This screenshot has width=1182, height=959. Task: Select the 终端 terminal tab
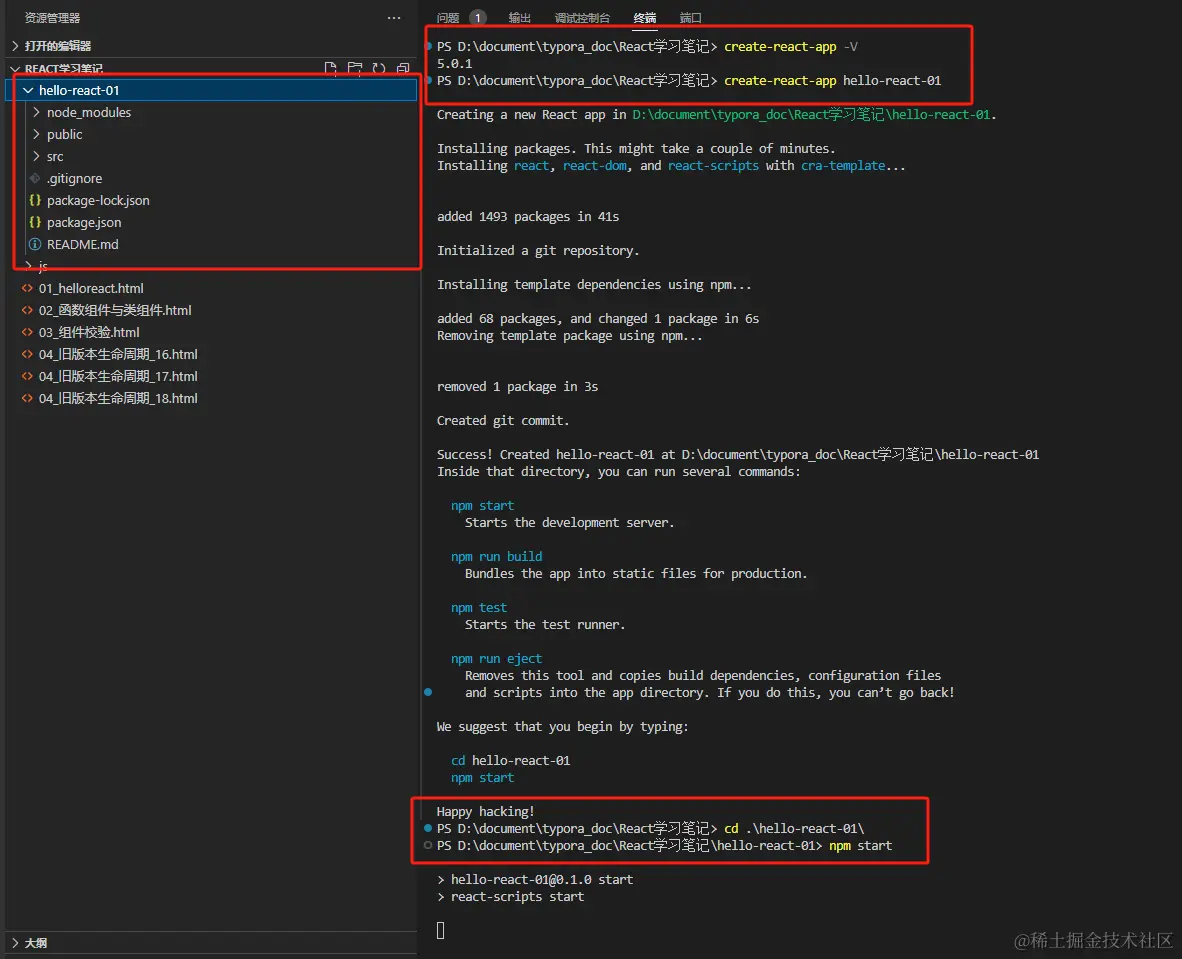[x=645, y=17]
